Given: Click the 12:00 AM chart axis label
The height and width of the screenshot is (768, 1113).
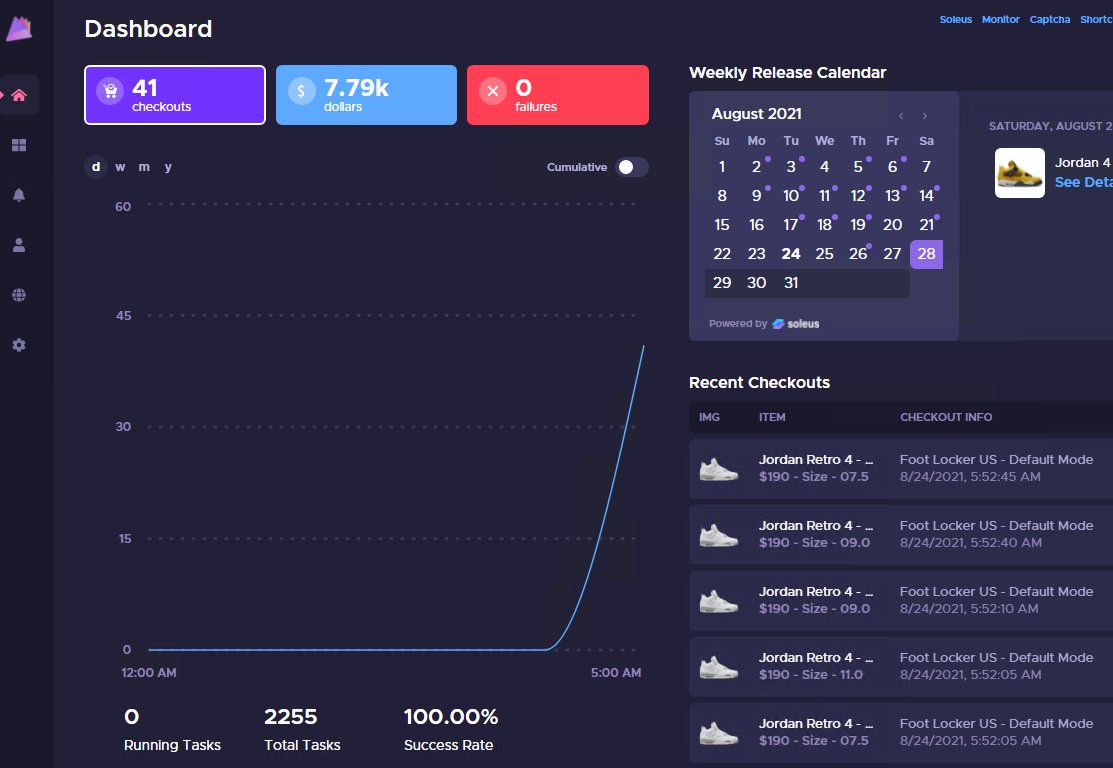Looking at the screenshot, I should pyautogui.click(x=148, y=672).
